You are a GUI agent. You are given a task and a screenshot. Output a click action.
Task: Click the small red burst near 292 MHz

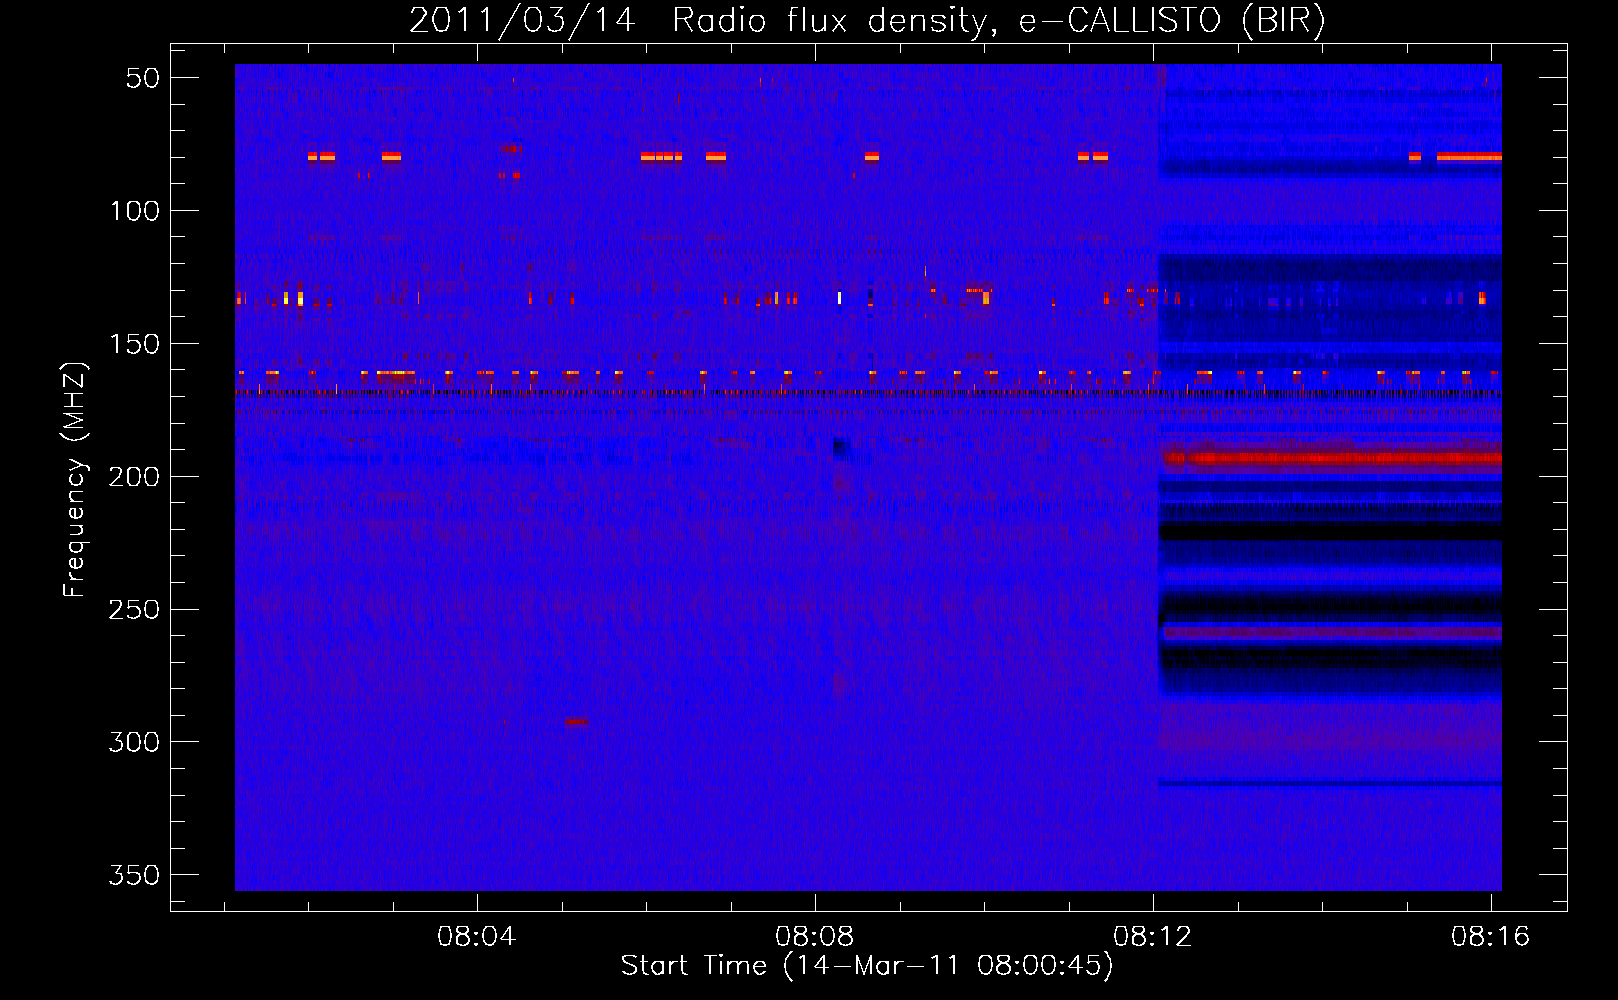[x=576, y=720]
